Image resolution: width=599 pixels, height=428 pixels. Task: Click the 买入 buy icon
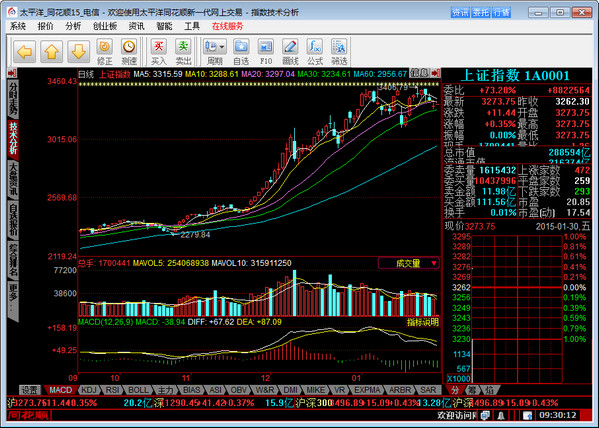[159, 51]
